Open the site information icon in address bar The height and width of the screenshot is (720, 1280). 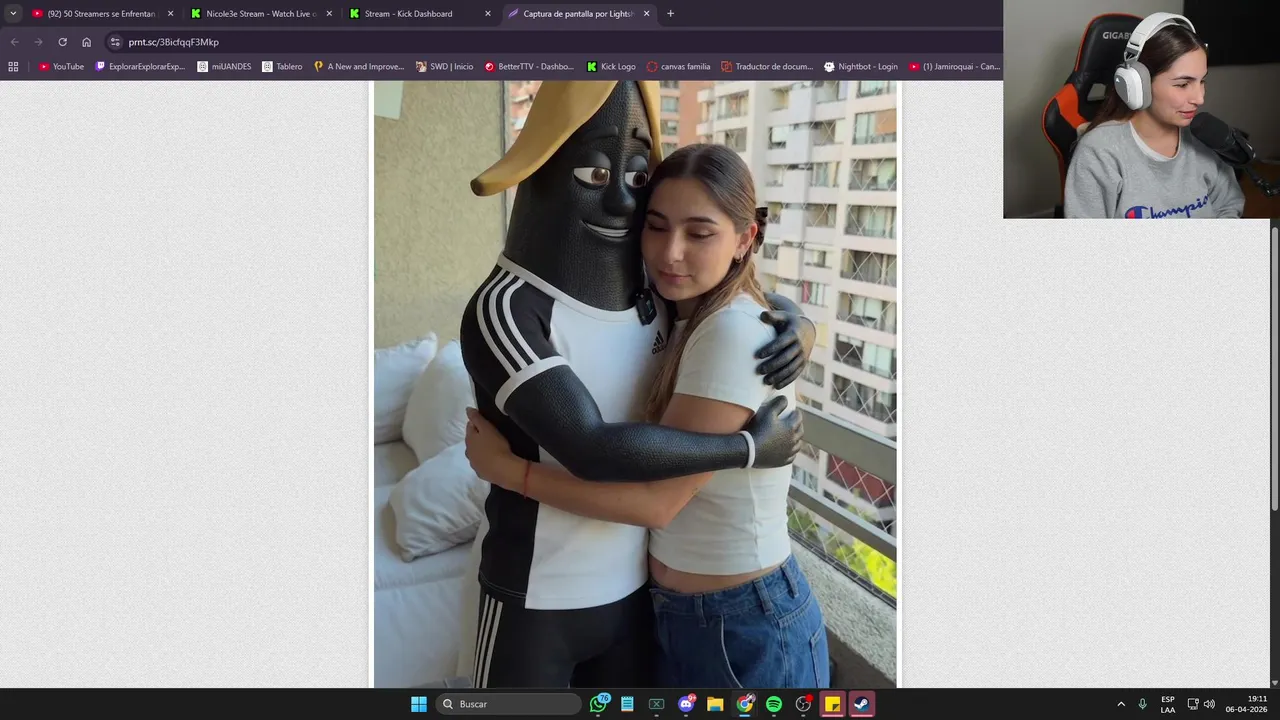click(x=115, y=42)
